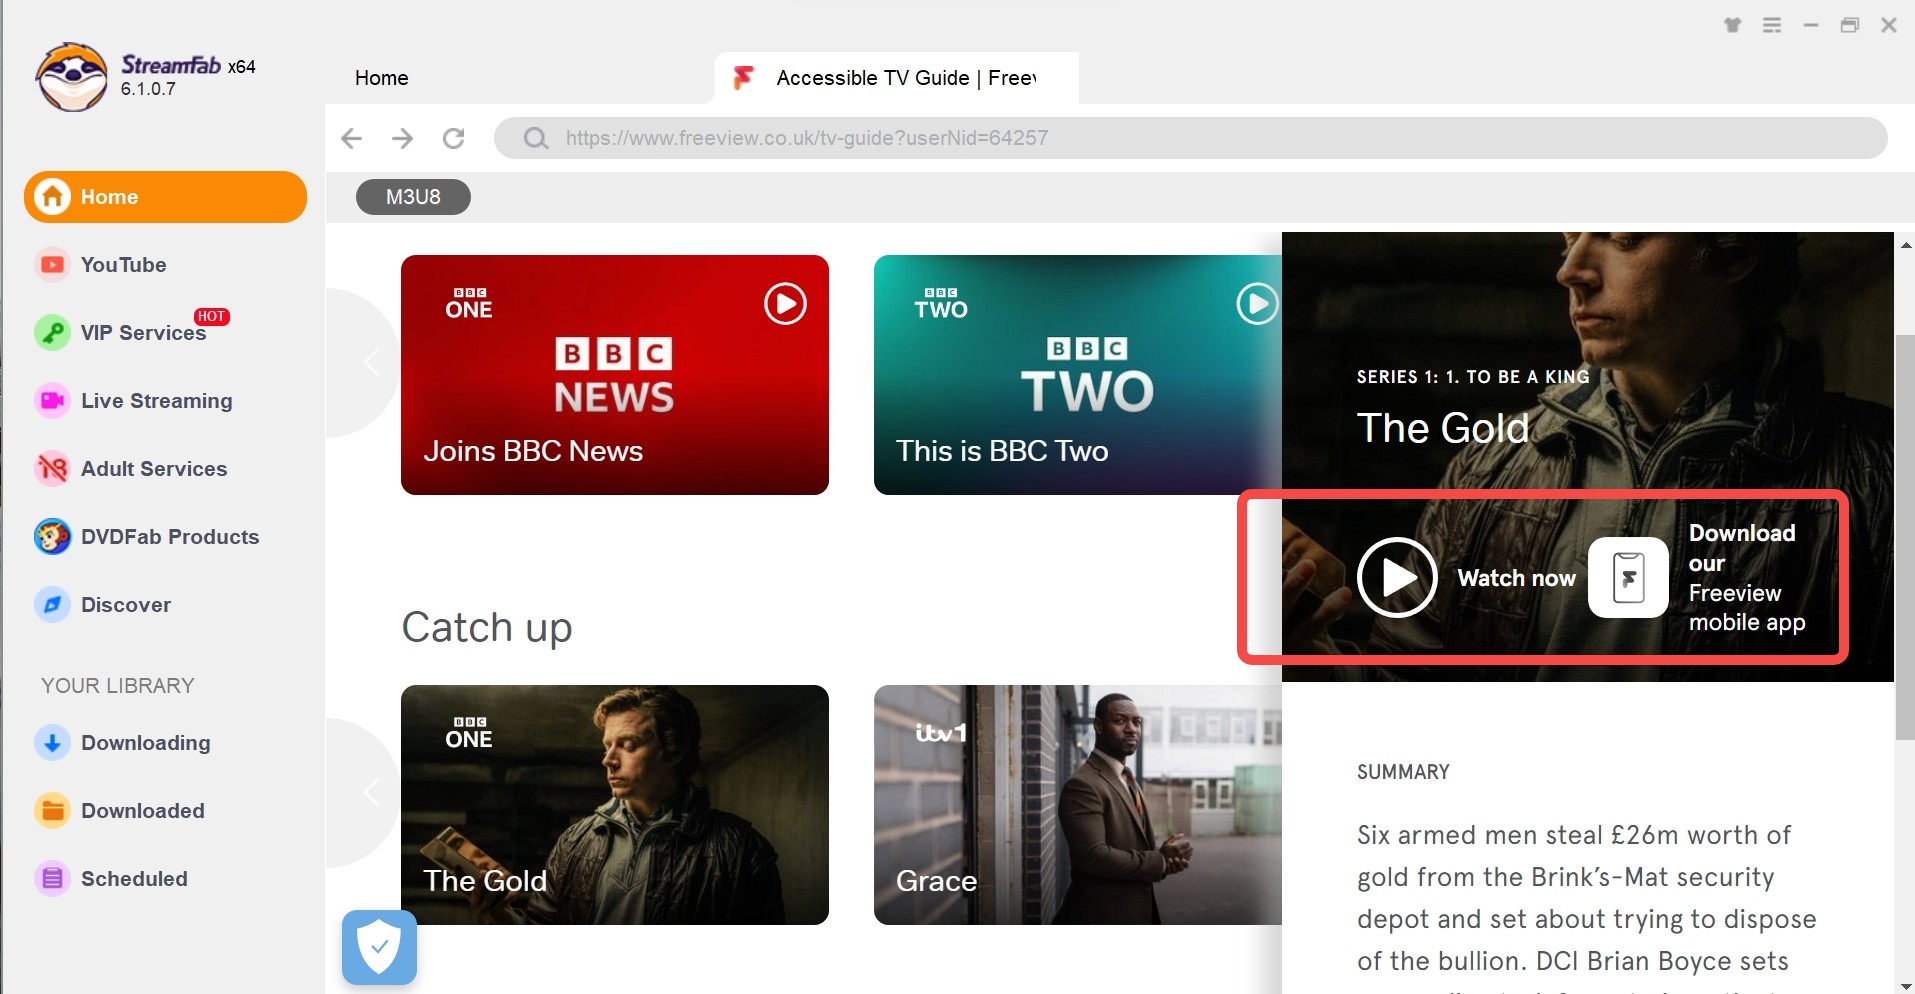The image size is (1915, 994).
Task: Show the Downloaded library list
Action: click(x=143, y=811)
